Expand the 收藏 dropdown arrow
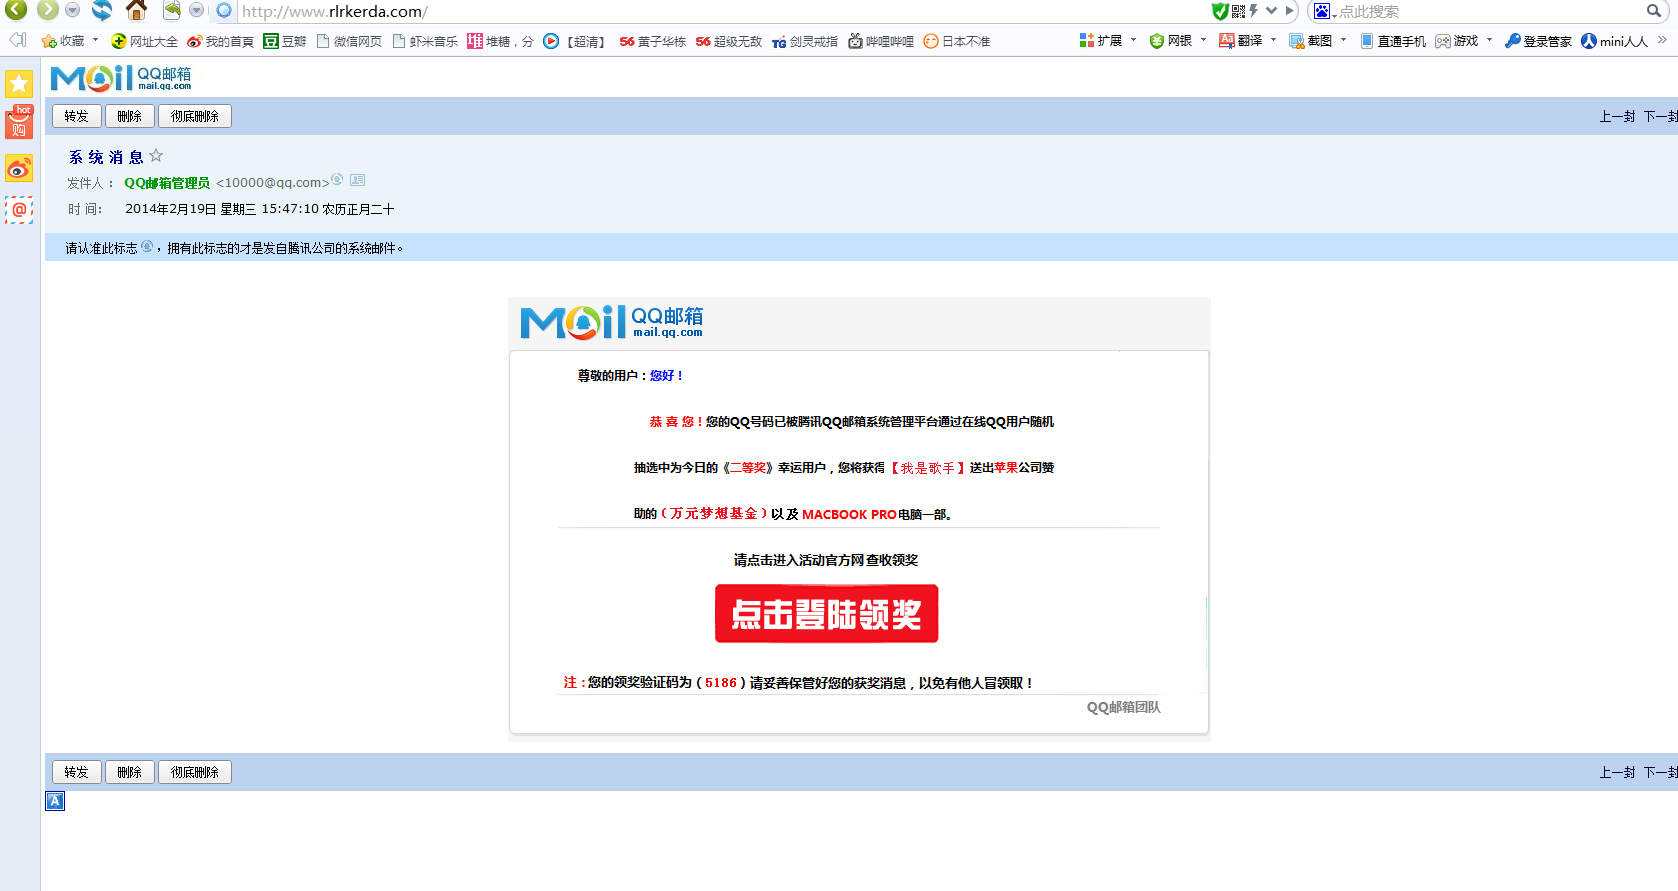Screen dimensions: 1678x891 coord(96,41)
